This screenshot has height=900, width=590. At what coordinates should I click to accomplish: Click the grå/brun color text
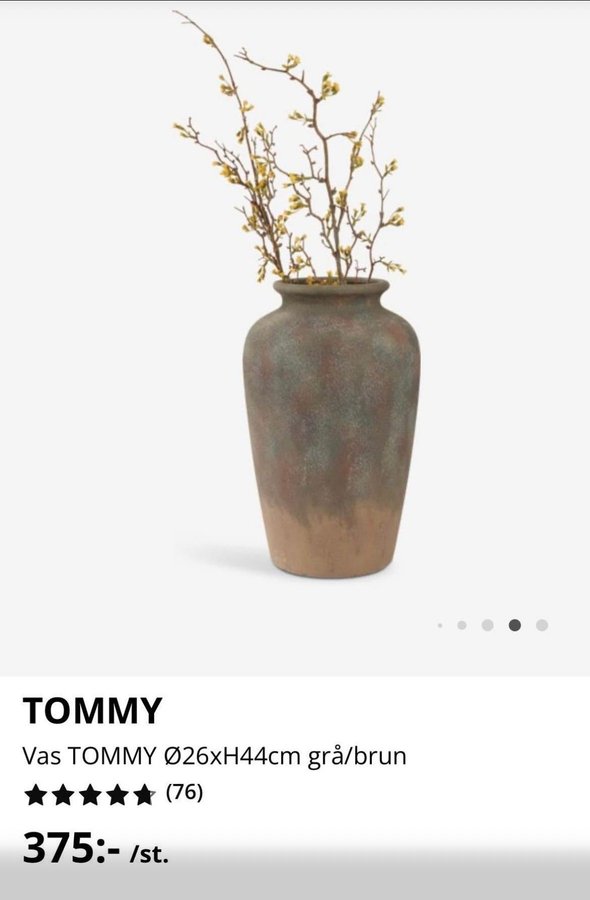(x=357, y=757)
